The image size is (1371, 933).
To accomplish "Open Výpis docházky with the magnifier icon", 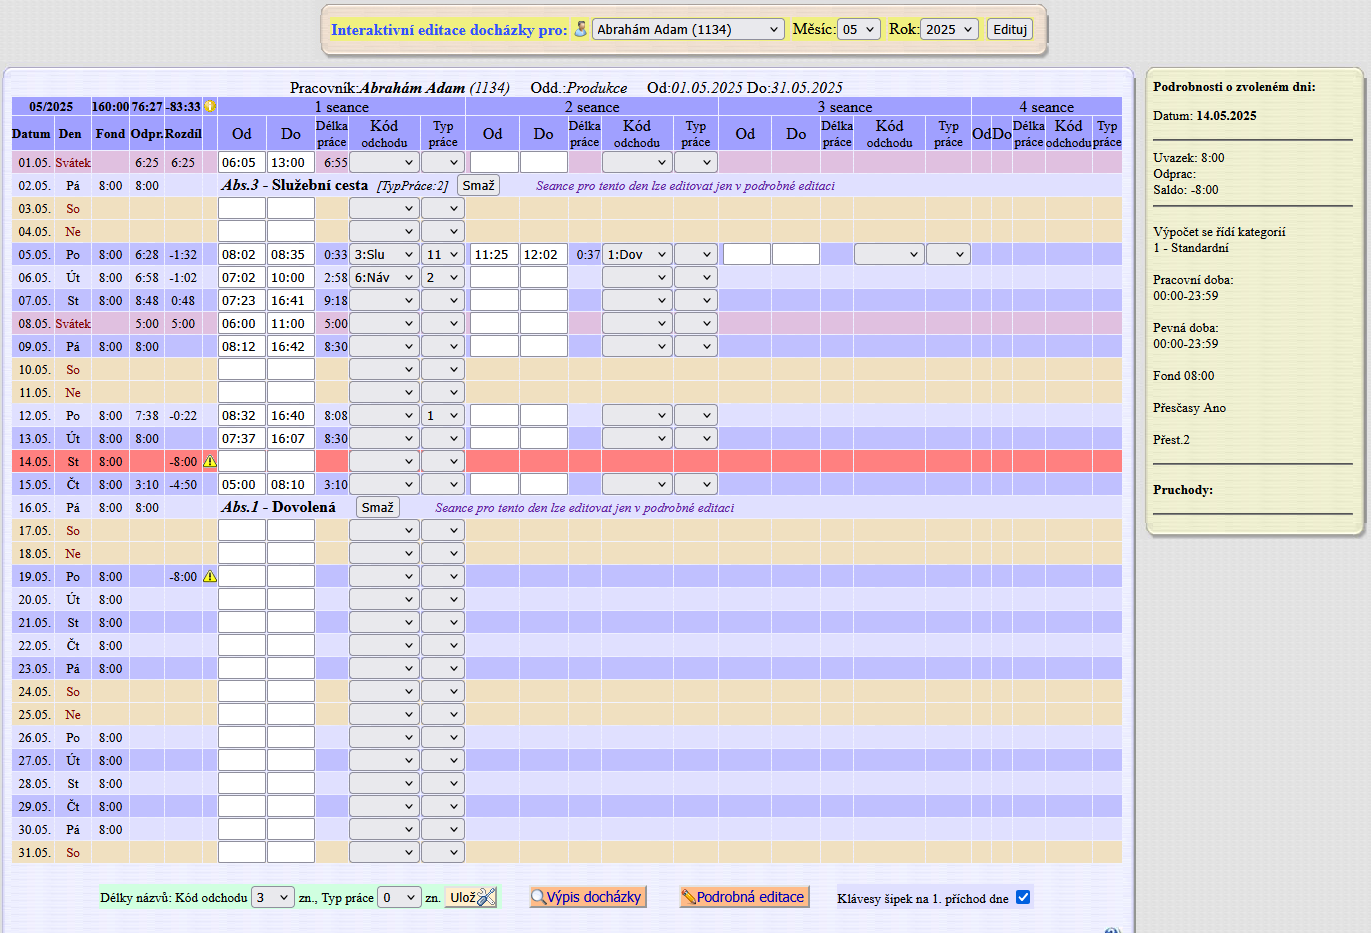I will [588, 897].
